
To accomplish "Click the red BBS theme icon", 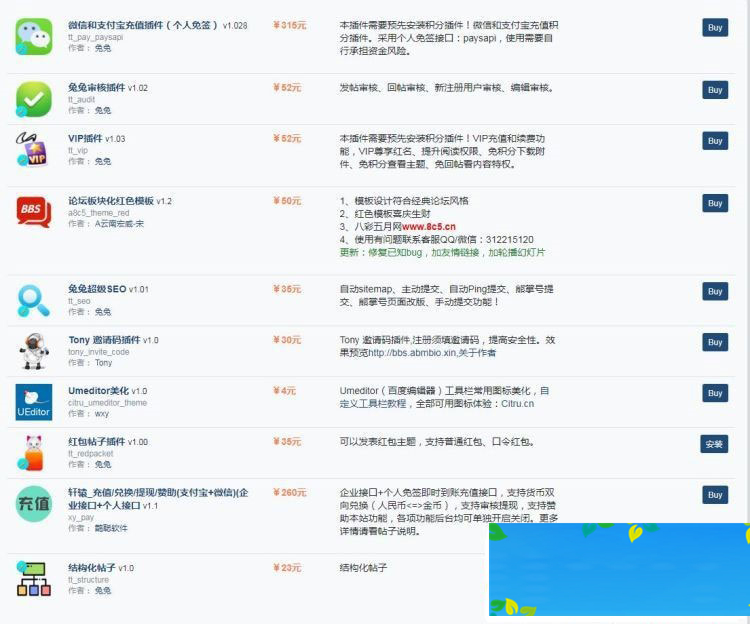I will pyautogui.click(x=34, y=212).
